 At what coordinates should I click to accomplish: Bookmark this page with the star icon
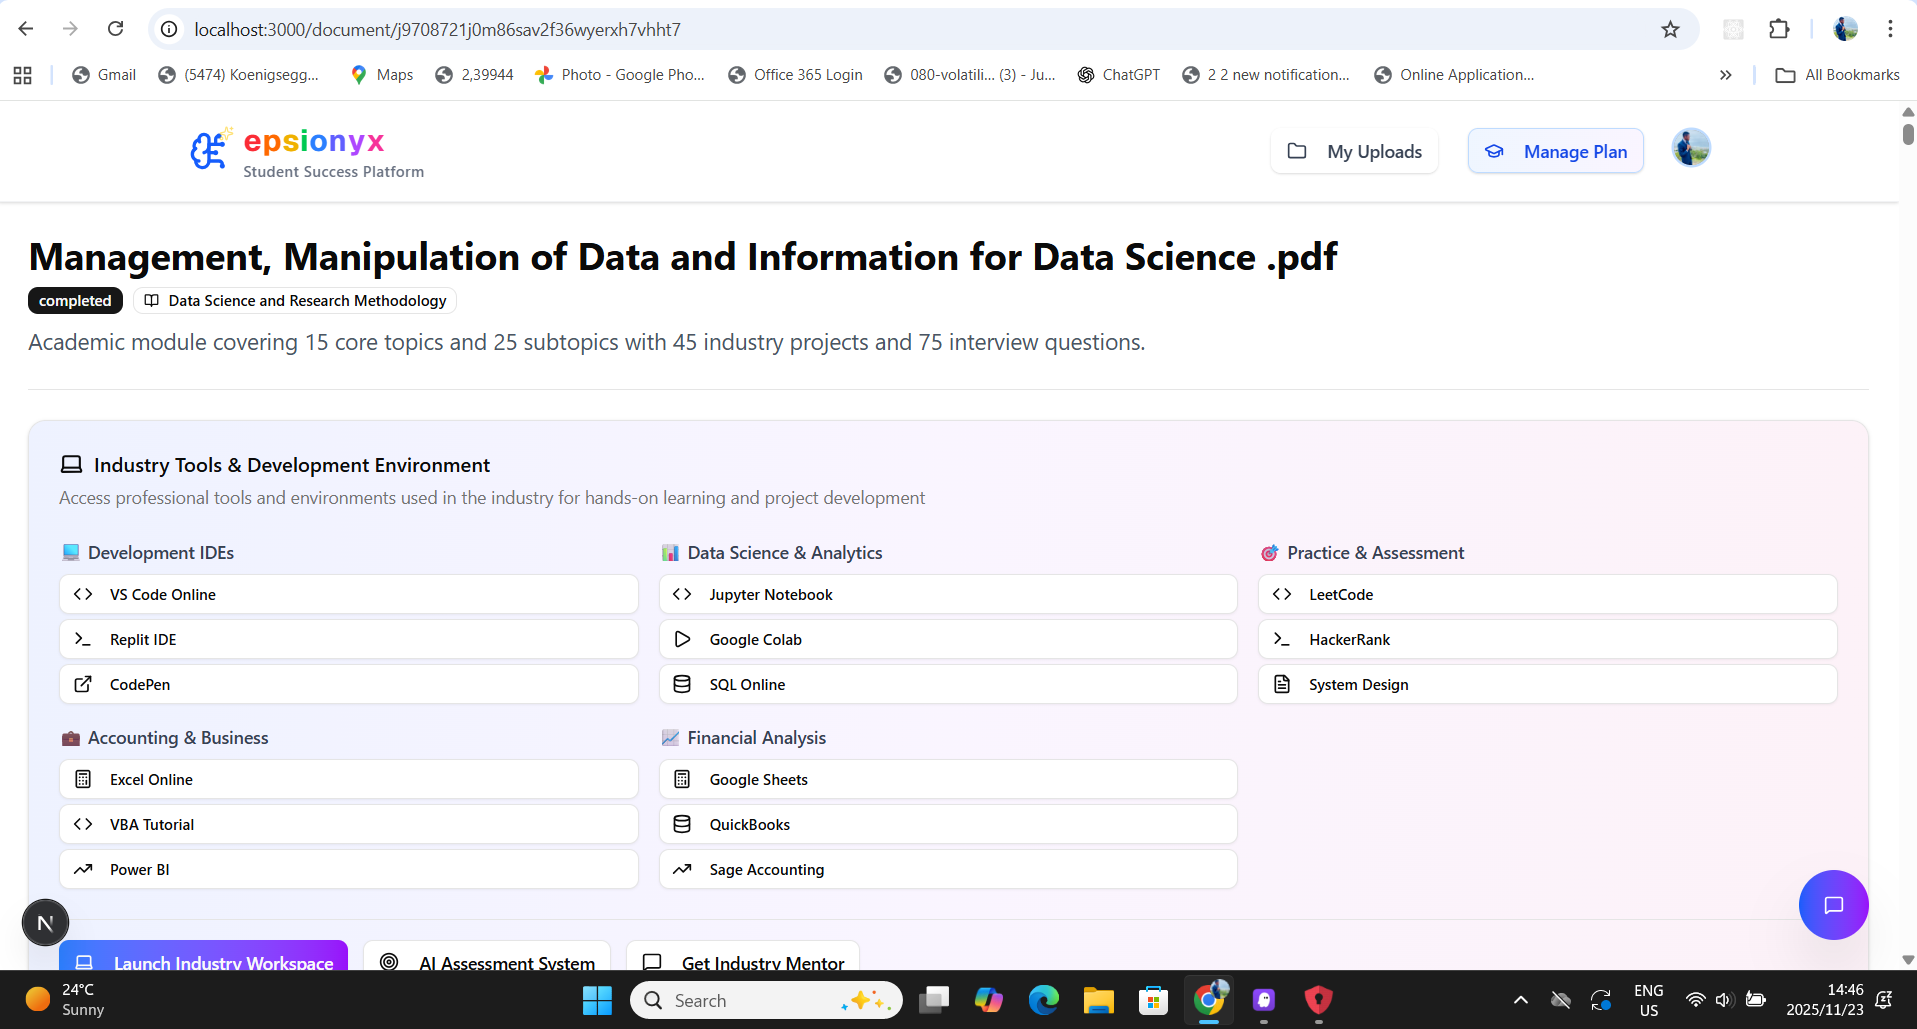pyautogui.click(x=1670, y=29)
